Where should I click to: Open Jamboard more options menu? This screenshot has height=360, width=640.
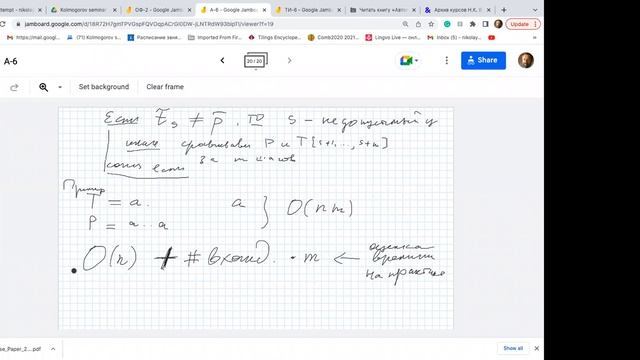447,60
